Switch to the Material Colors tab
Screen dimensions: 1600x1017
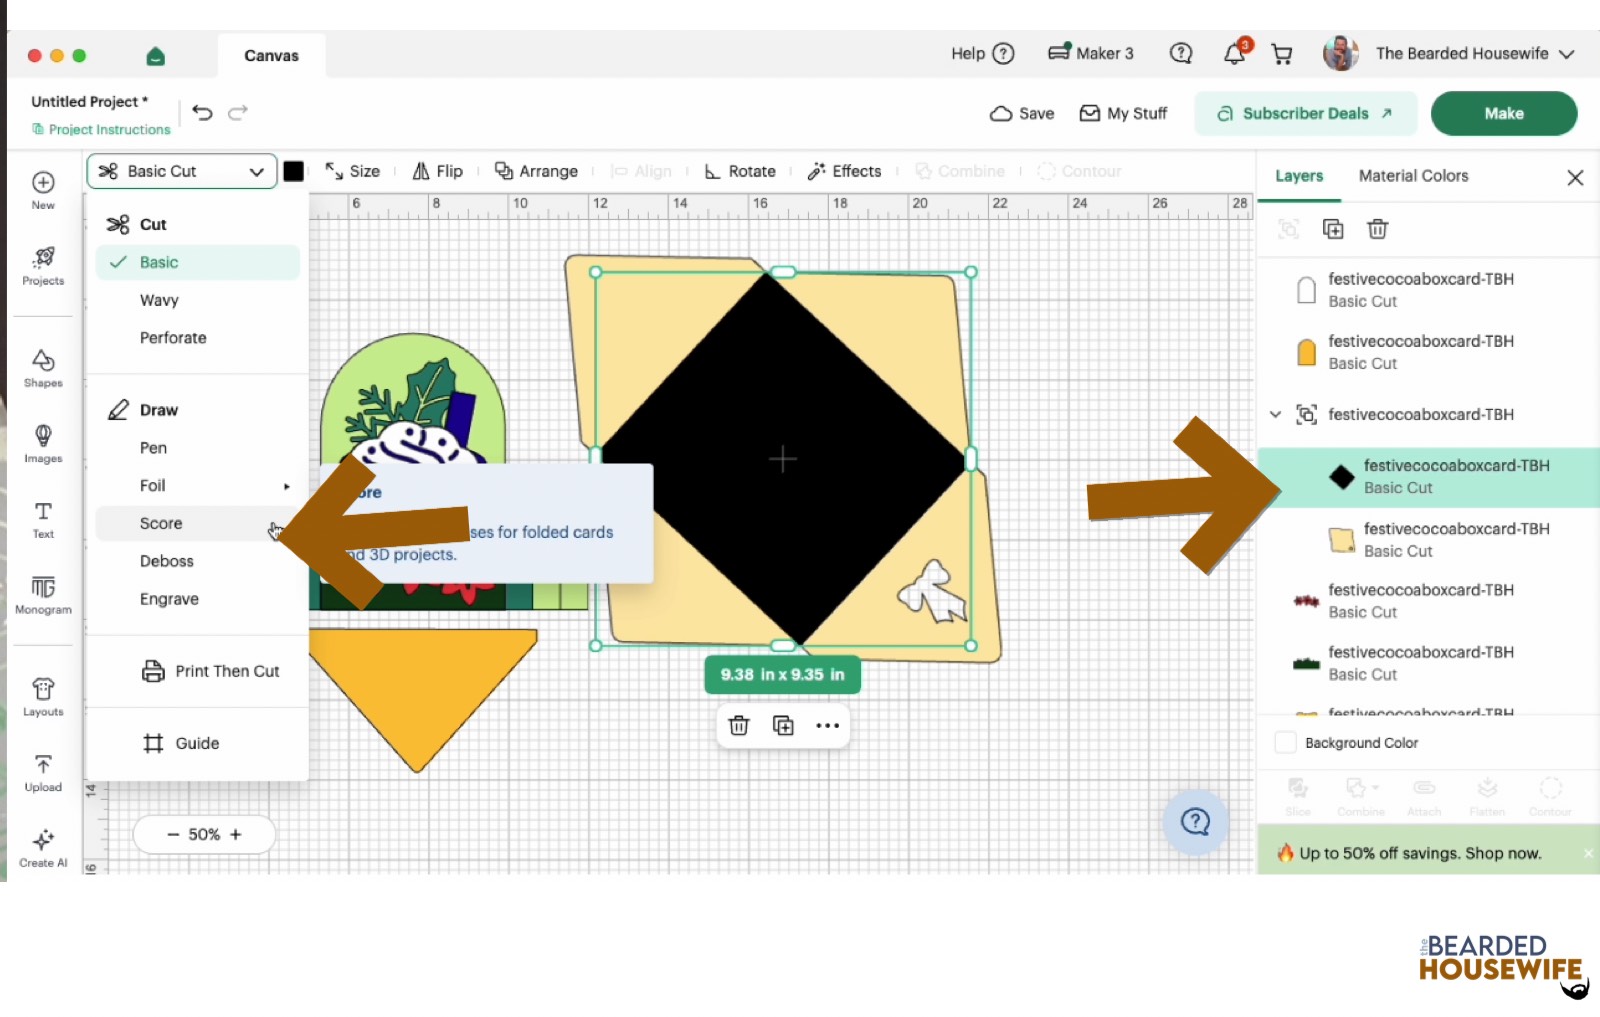[x=1413, y=176]
